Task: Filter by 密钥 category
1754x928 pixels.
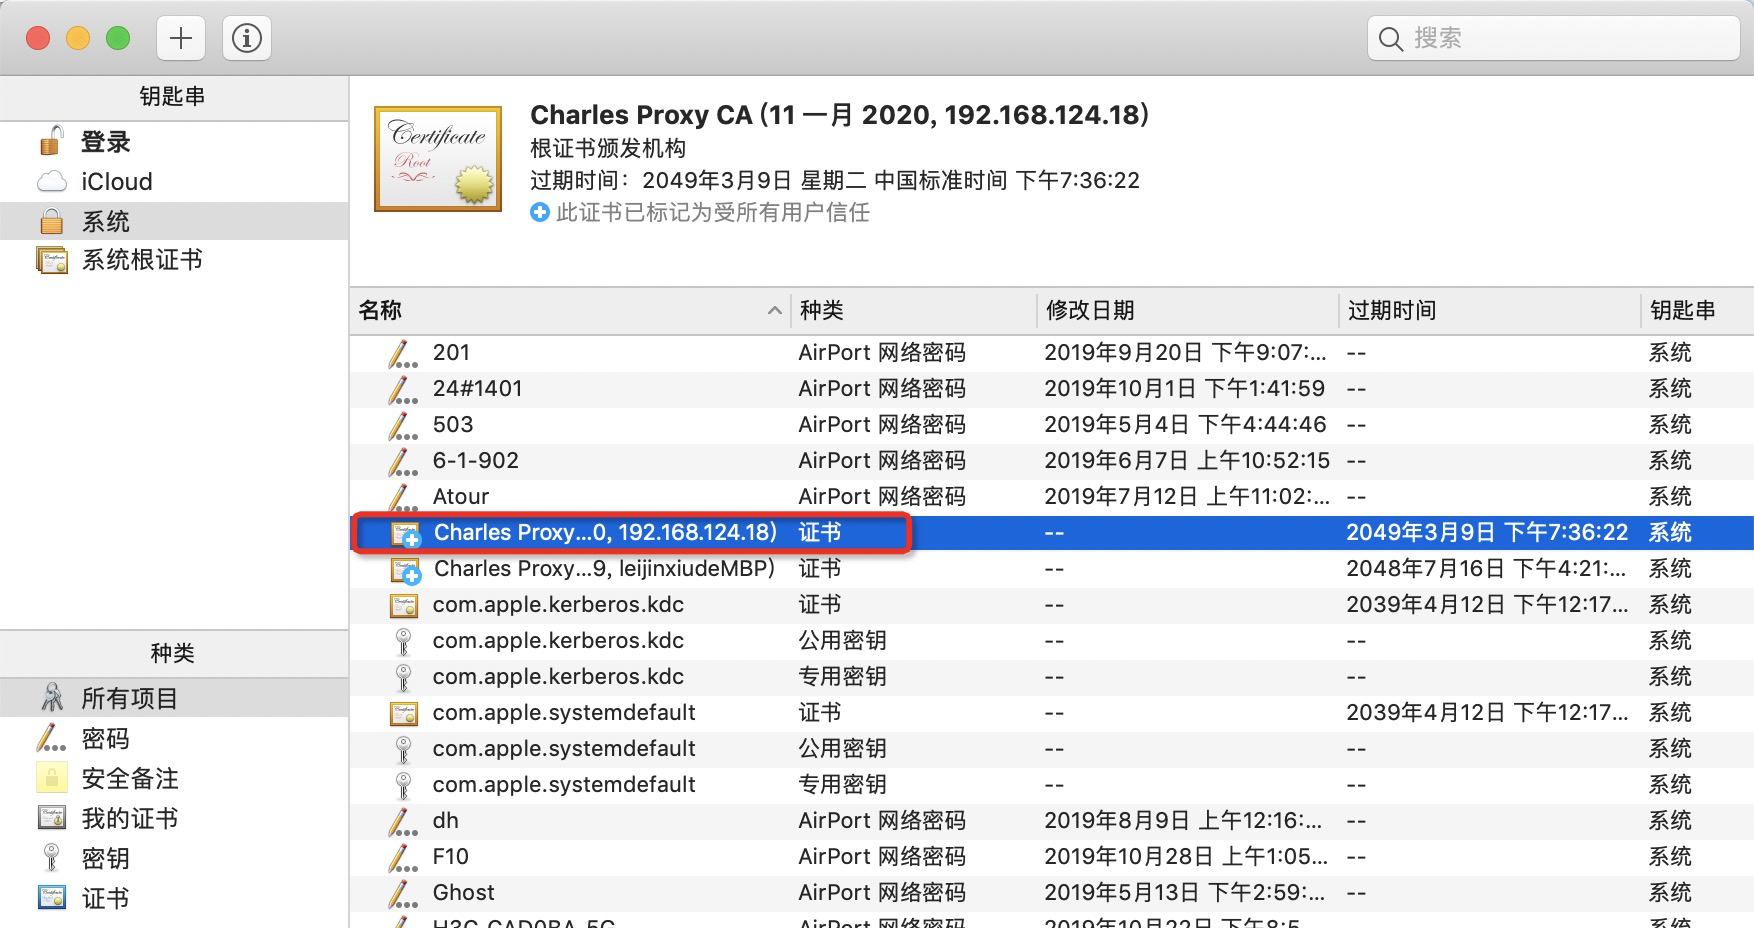Action: click(x=174, y=858)
